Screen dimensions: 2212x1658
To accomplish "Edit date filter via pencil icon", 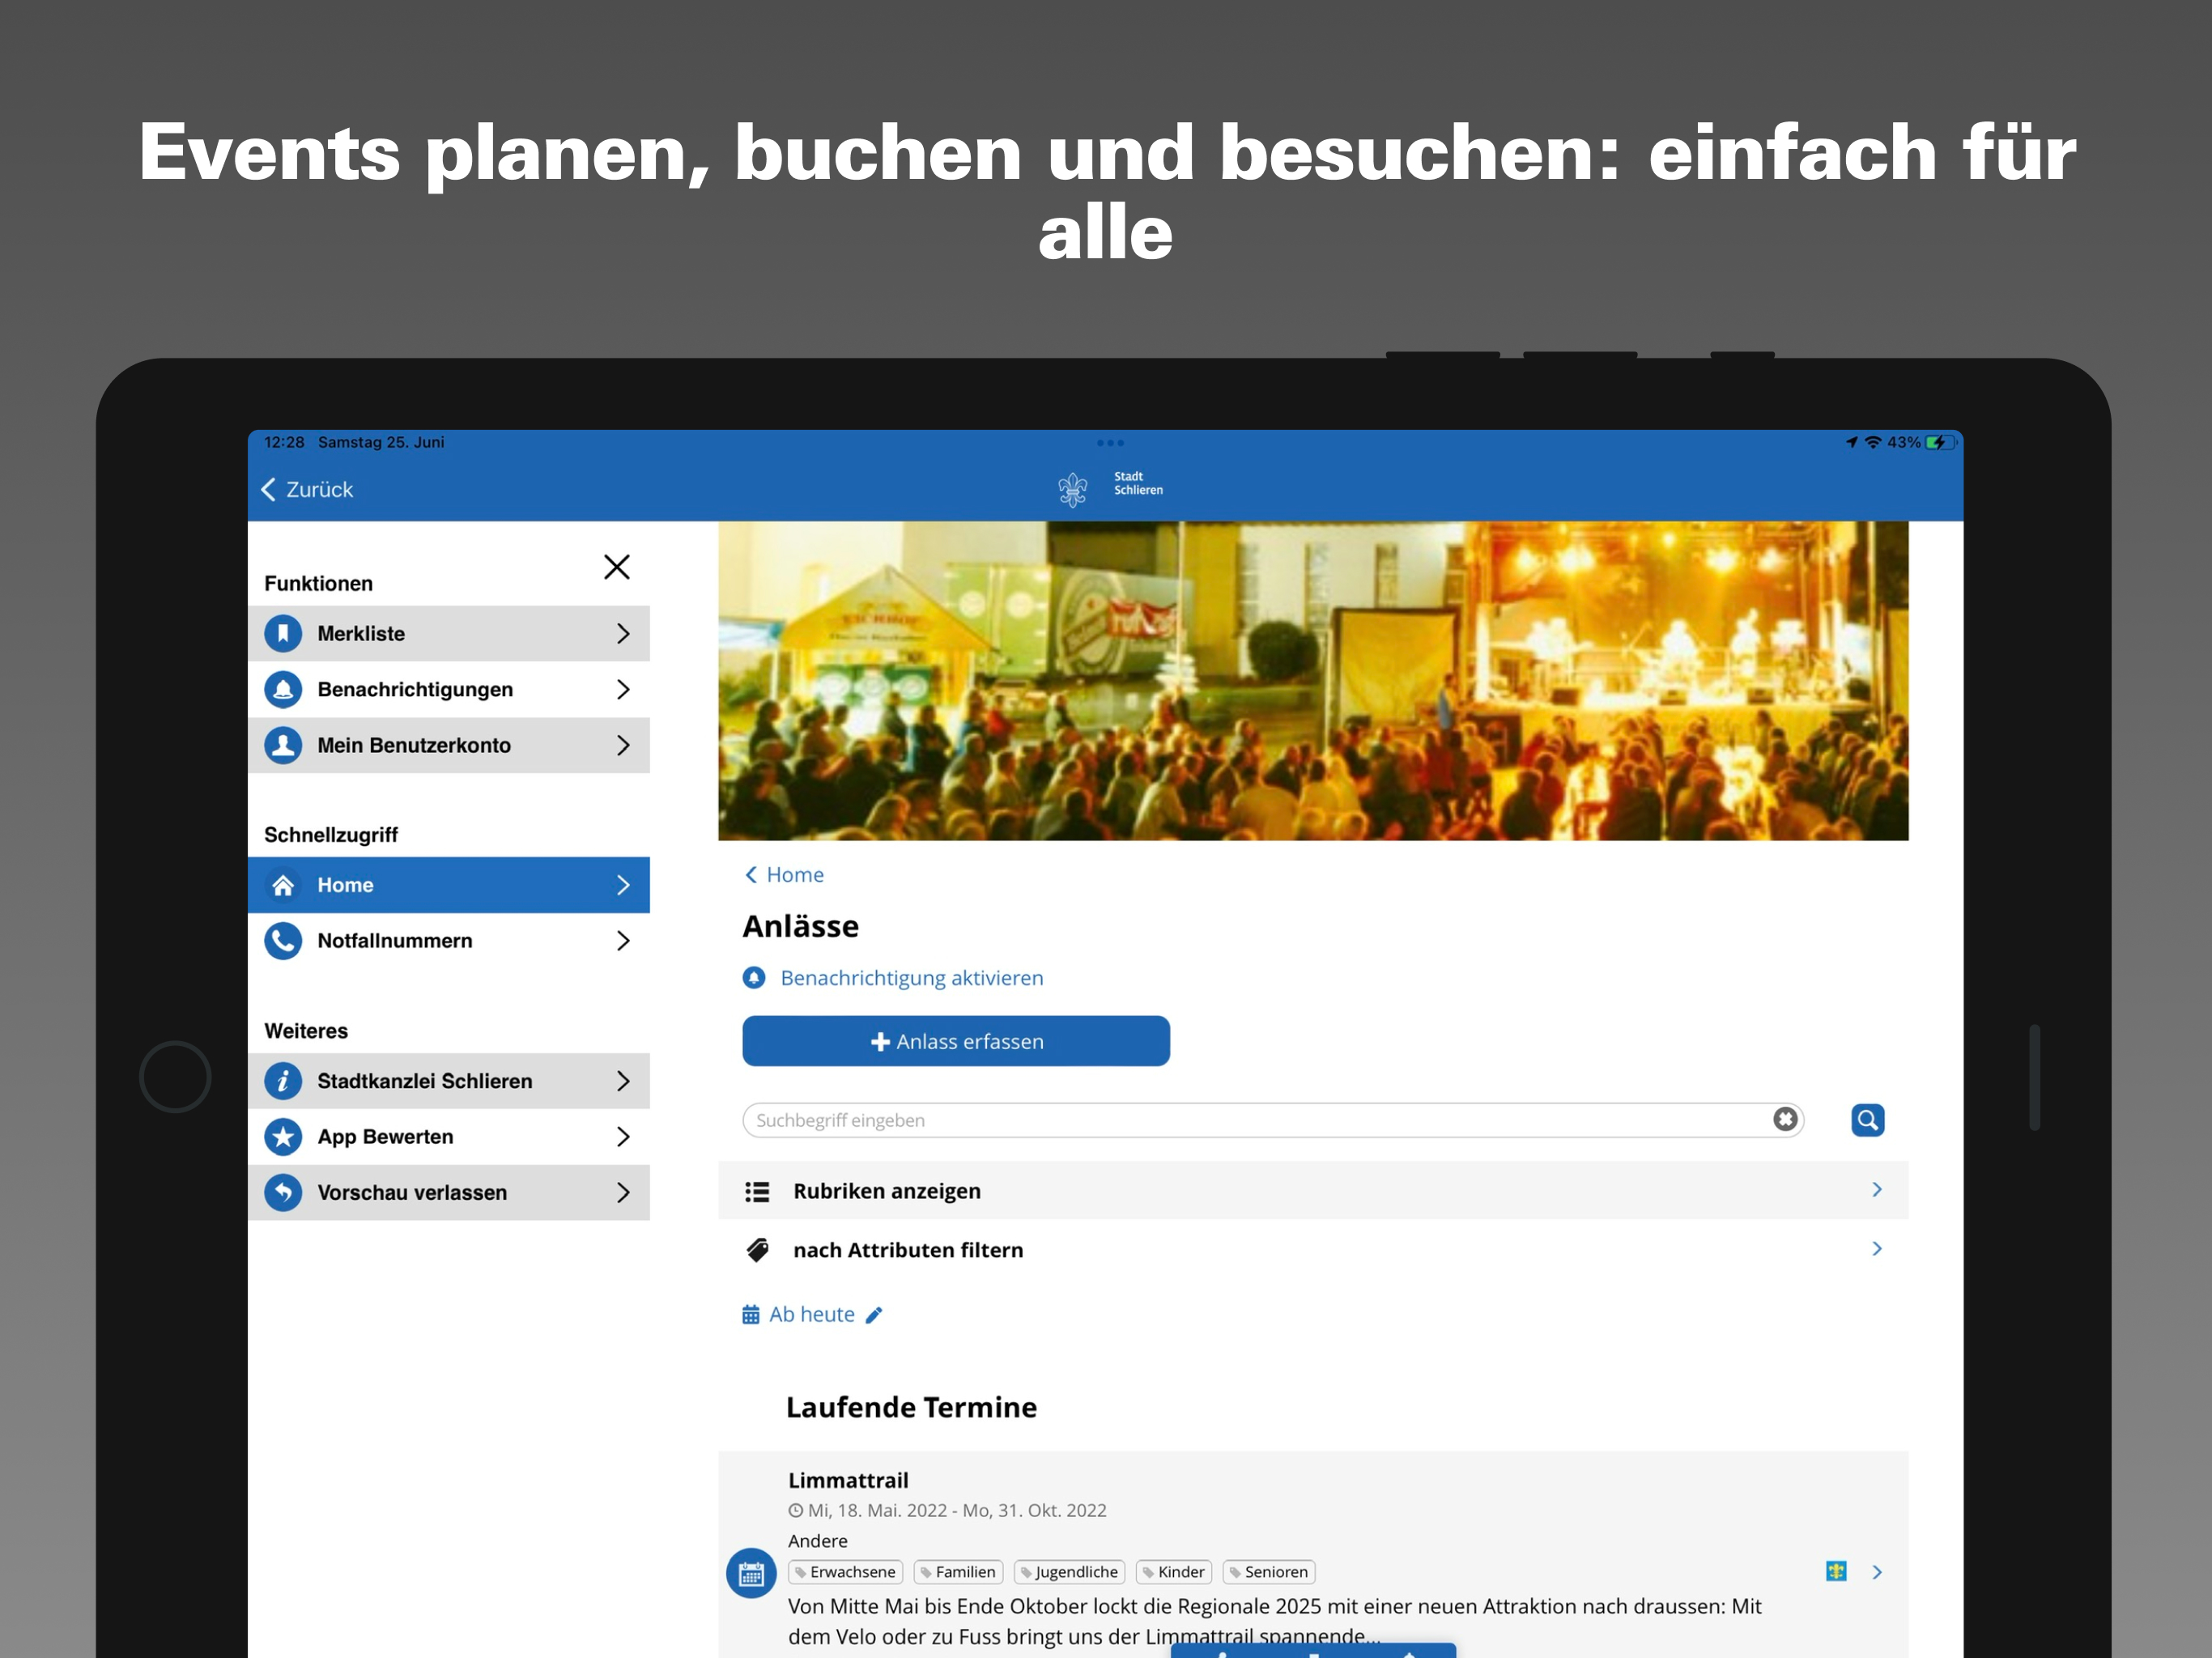I will click(x=874, y=1315).
